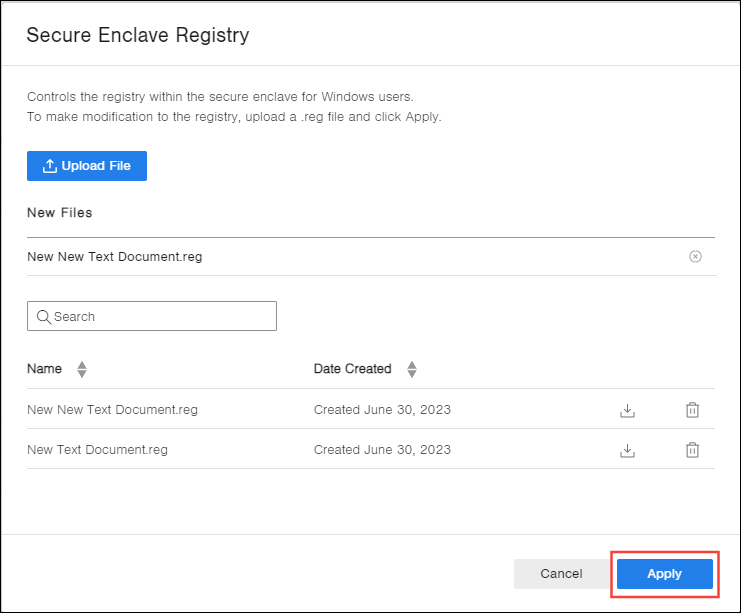
Task: Select the New New Text Document.reg table row name
Action: 112,410
